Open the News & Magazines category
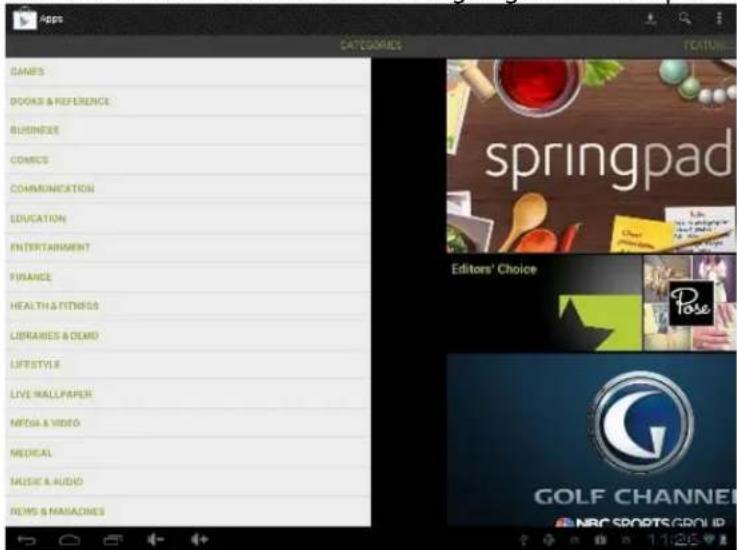Image resolution: width=737 pixels, height=550 pixels. [188, 511]
